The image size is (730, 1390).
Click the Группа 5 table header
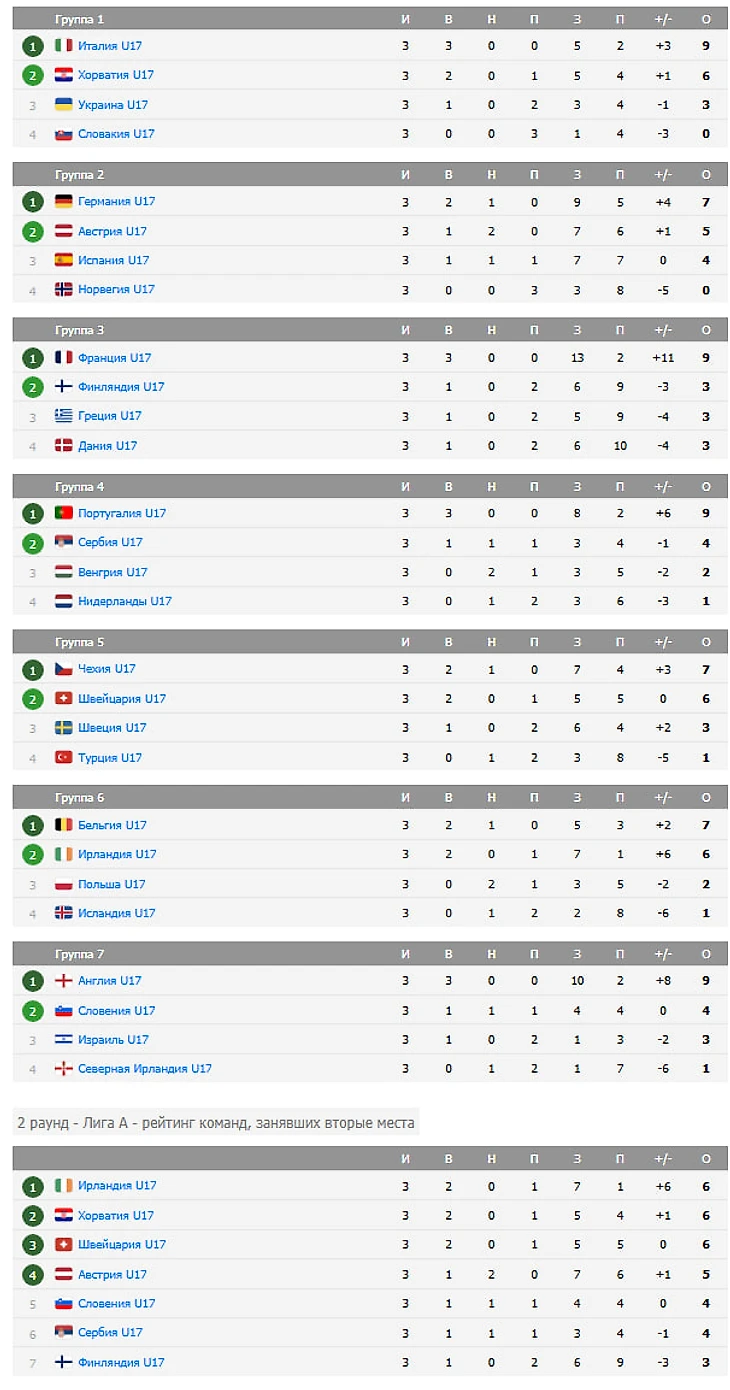coord(79,642)
